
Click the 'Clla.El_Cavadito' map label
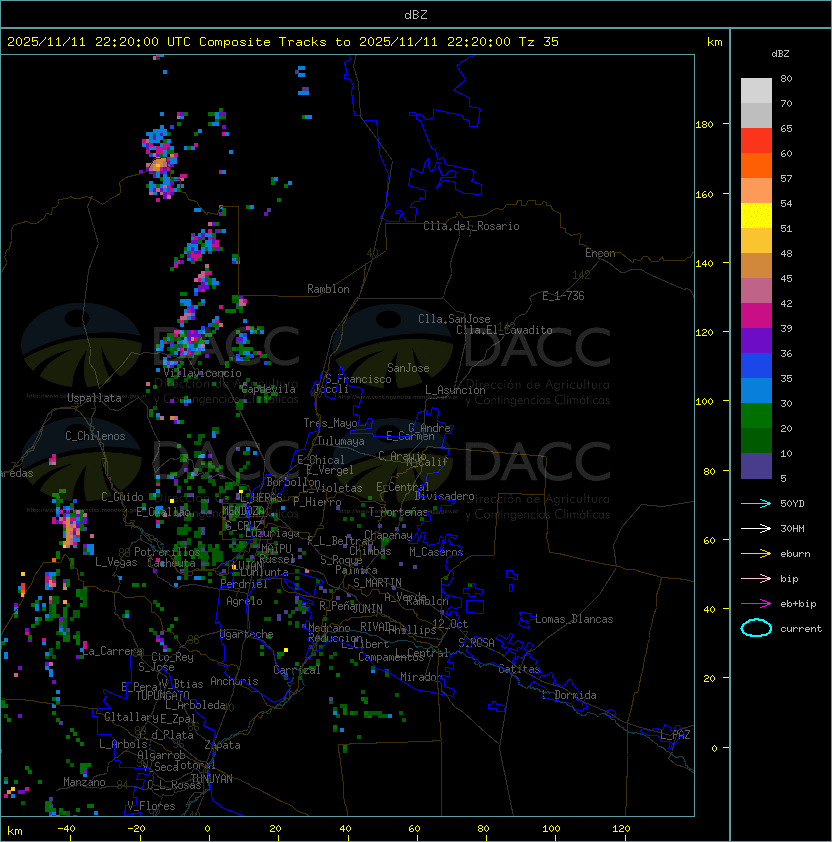click(504, 330)
